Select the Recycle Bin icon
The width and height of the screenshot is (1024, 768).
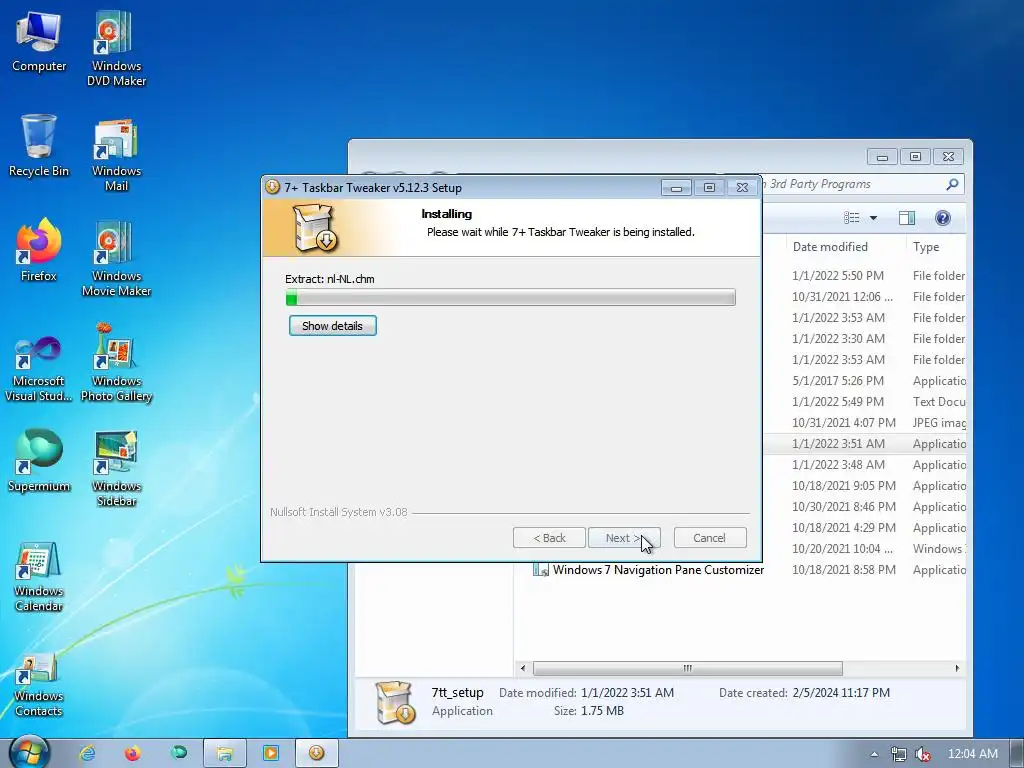coord(39,146)
